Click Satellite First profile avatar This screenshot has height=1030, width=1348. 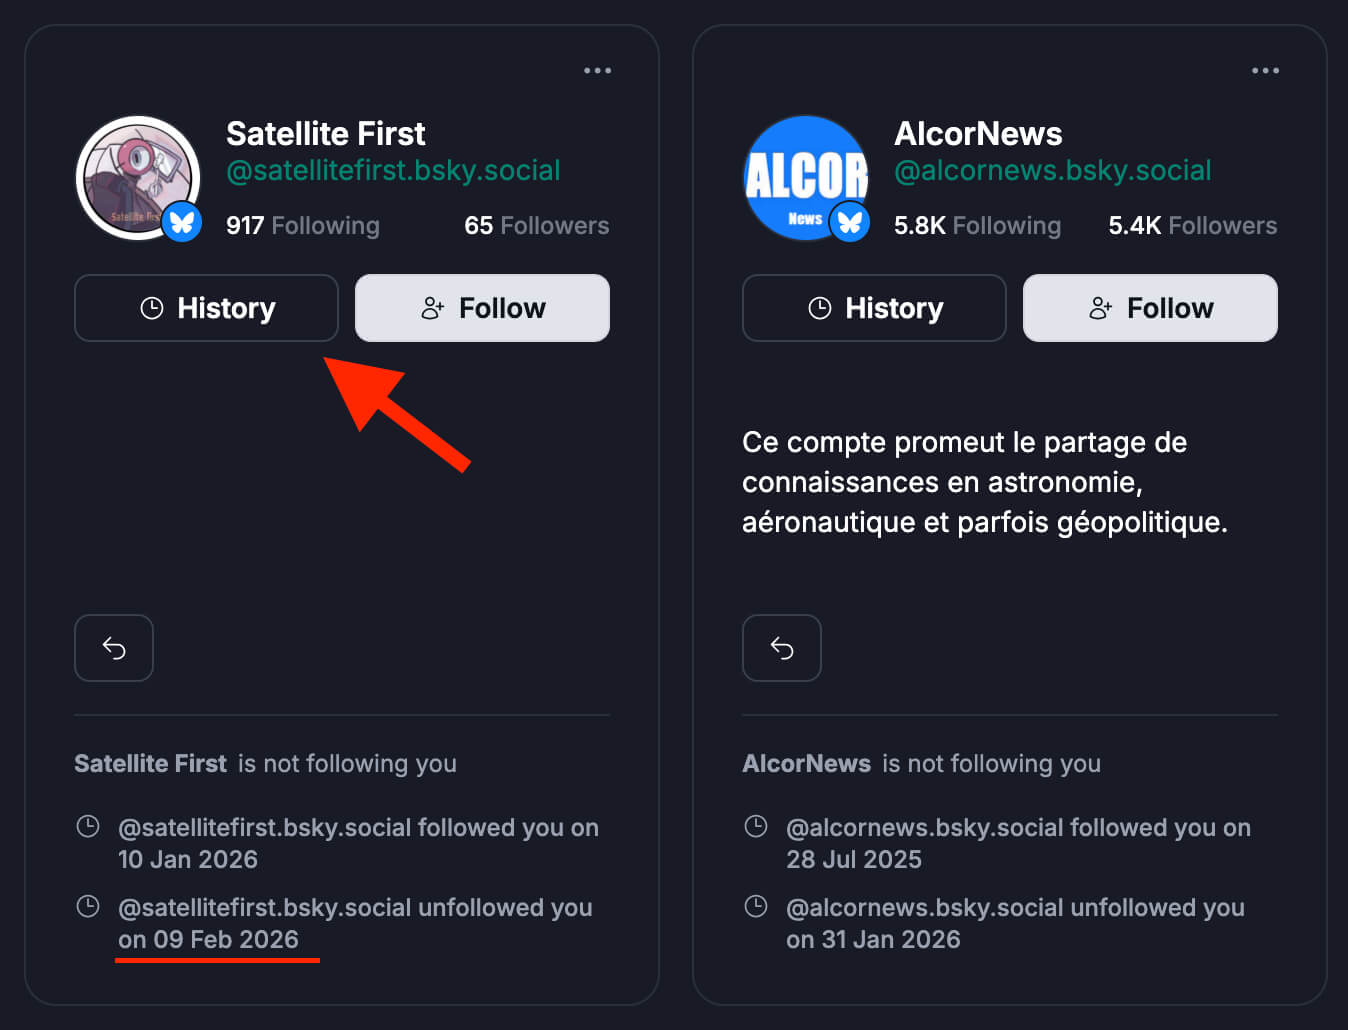(134, 176)
